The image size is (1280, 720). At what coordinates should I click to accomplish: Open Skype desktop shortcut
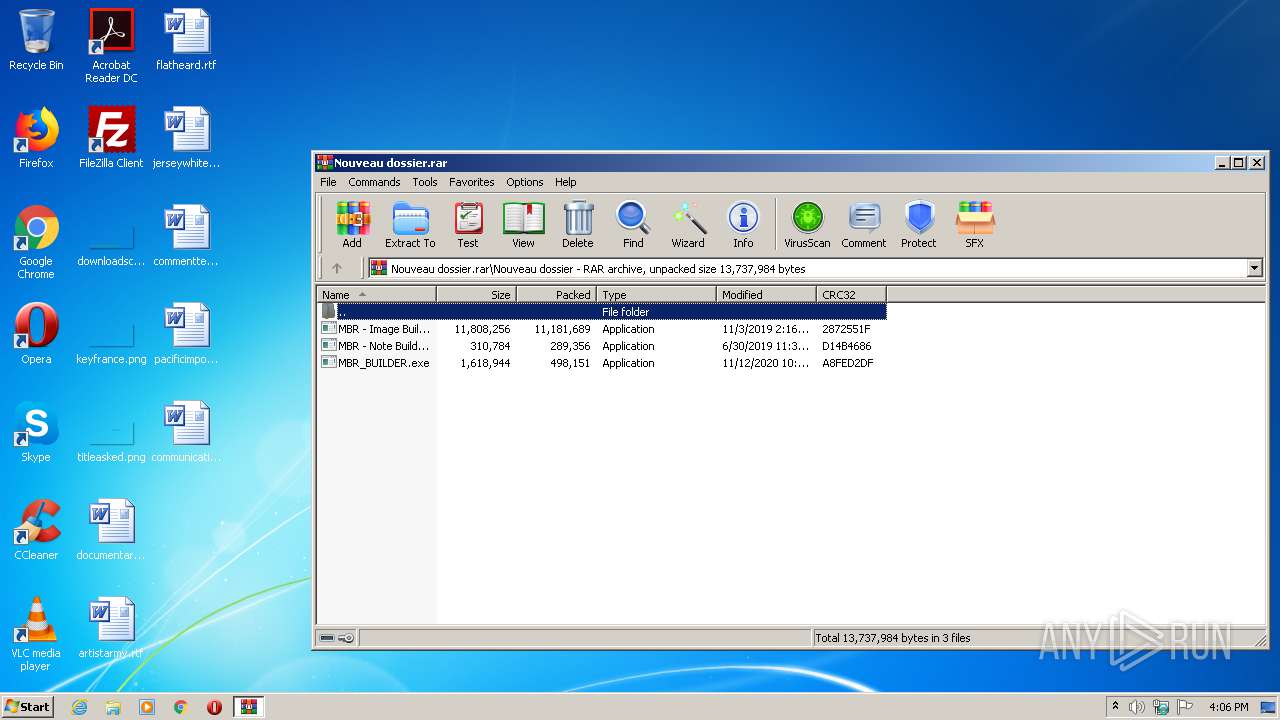coord(36,432)
